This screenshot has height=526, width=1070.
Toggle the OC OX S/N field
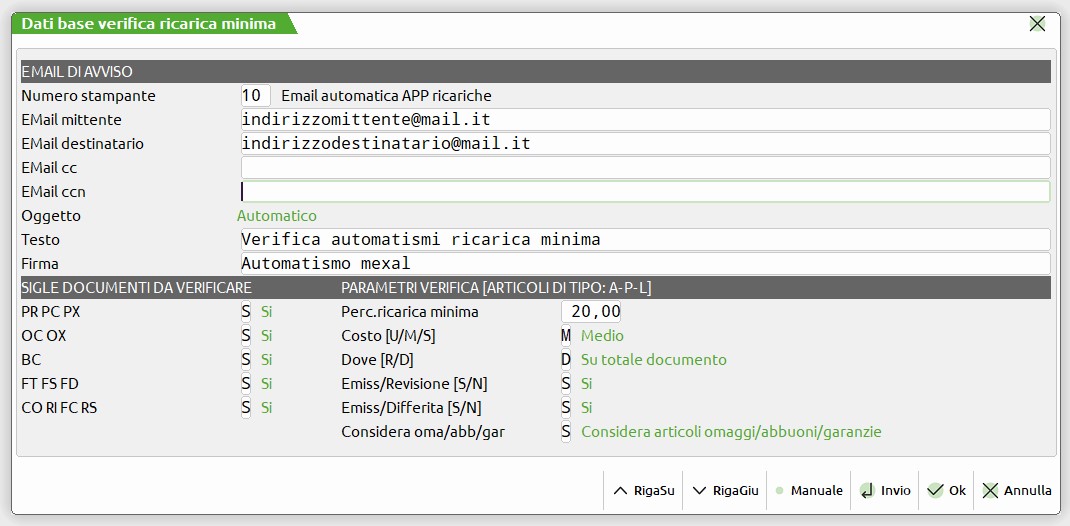[x=246, y=336]
